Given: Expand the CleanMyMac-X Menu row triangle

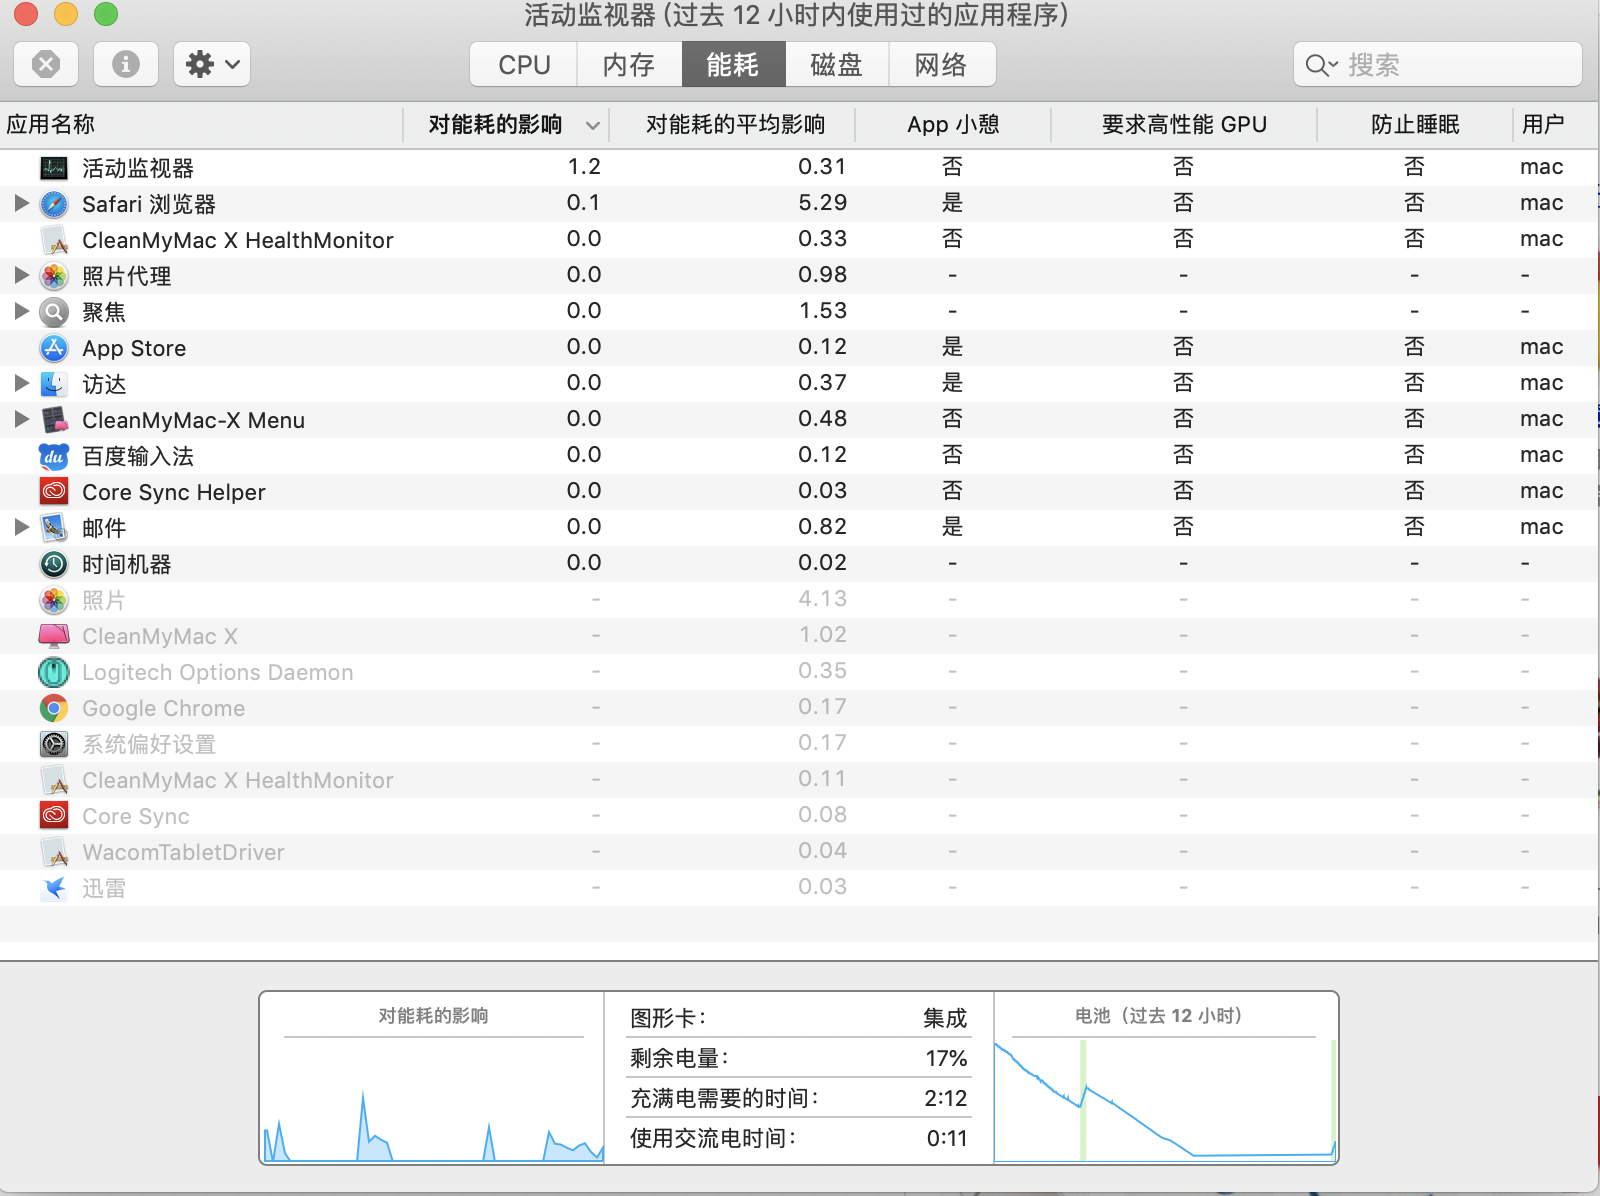Looking at the screenshot, I should point(21,419).
